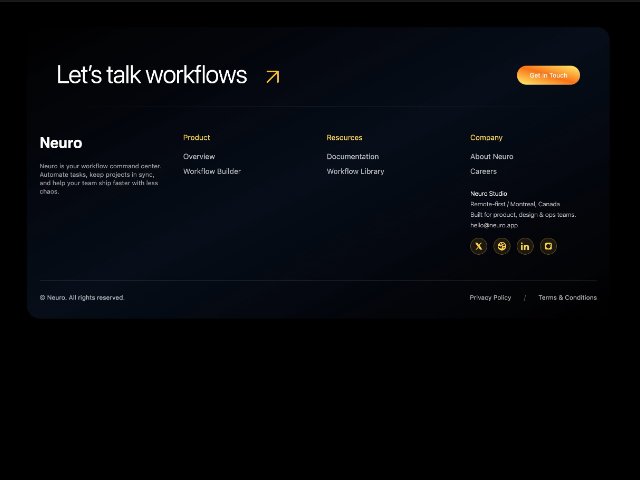The width and height of the screenshot is (640, 480).
Task: Click the Get in Touch button
Action: pos(548,76)
